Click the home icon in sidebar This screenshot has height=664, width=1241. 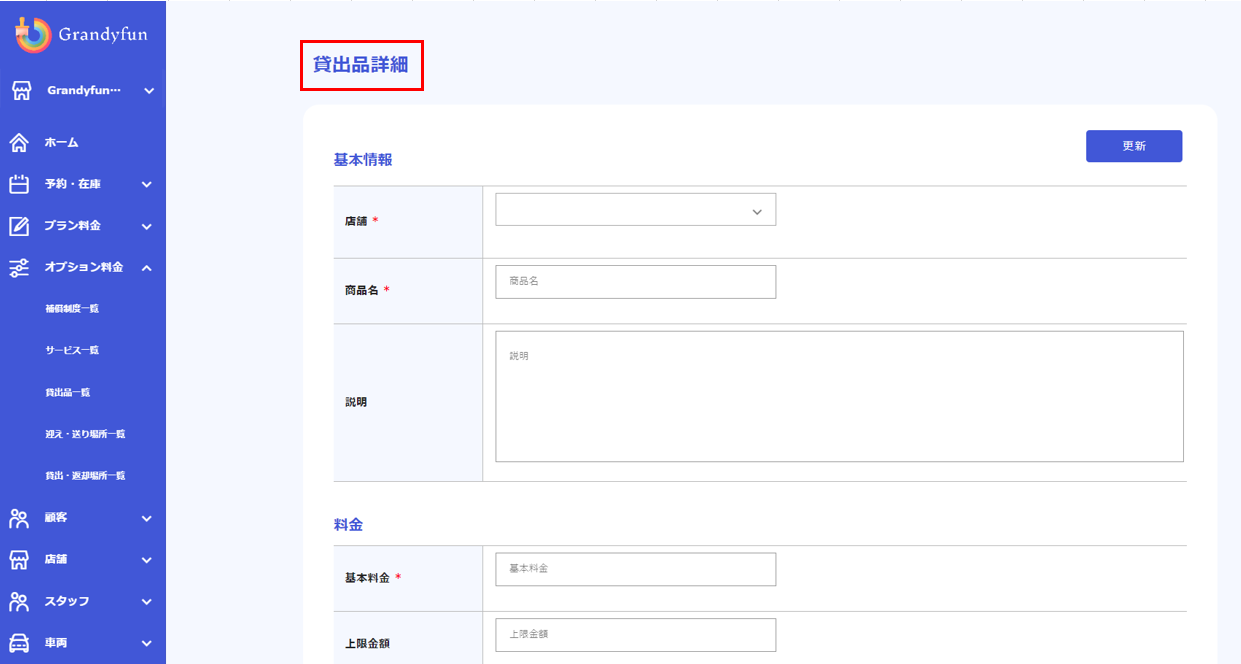[19, 143]
